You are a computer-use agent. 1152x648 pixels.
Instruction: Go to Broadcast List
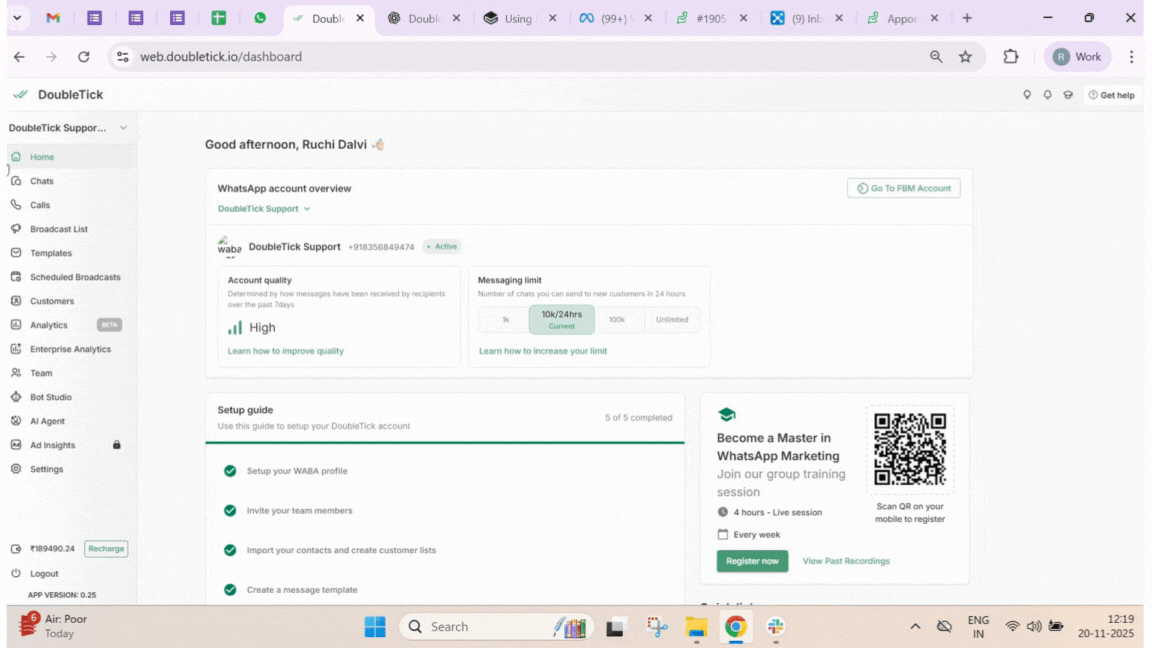tap(58, 229)
